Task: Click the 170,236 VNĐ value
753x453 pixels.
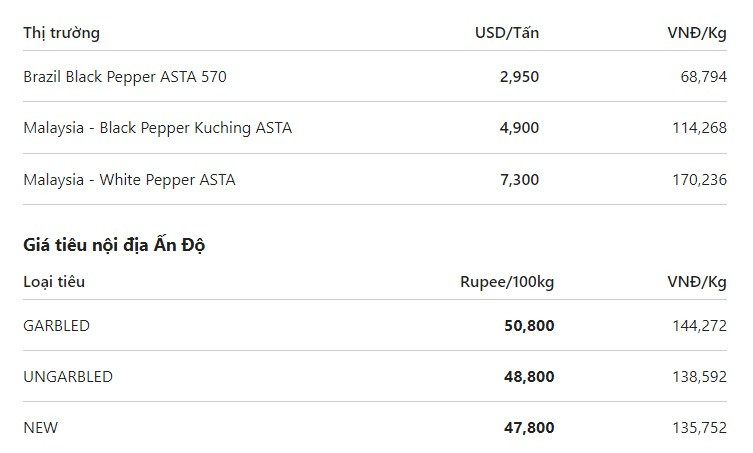Action: pyautogui.click(x=699, y=180)
